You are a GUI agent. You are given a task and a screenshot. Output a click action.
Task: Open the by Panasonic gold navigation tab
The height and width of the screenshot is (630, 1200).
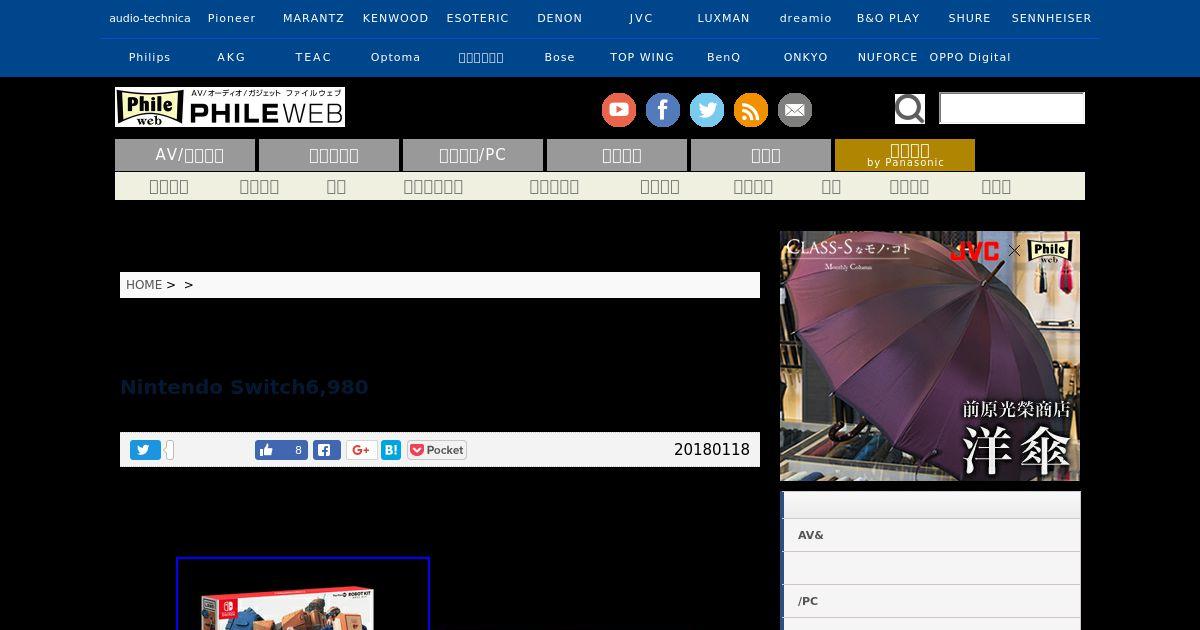tap(905, 155)
